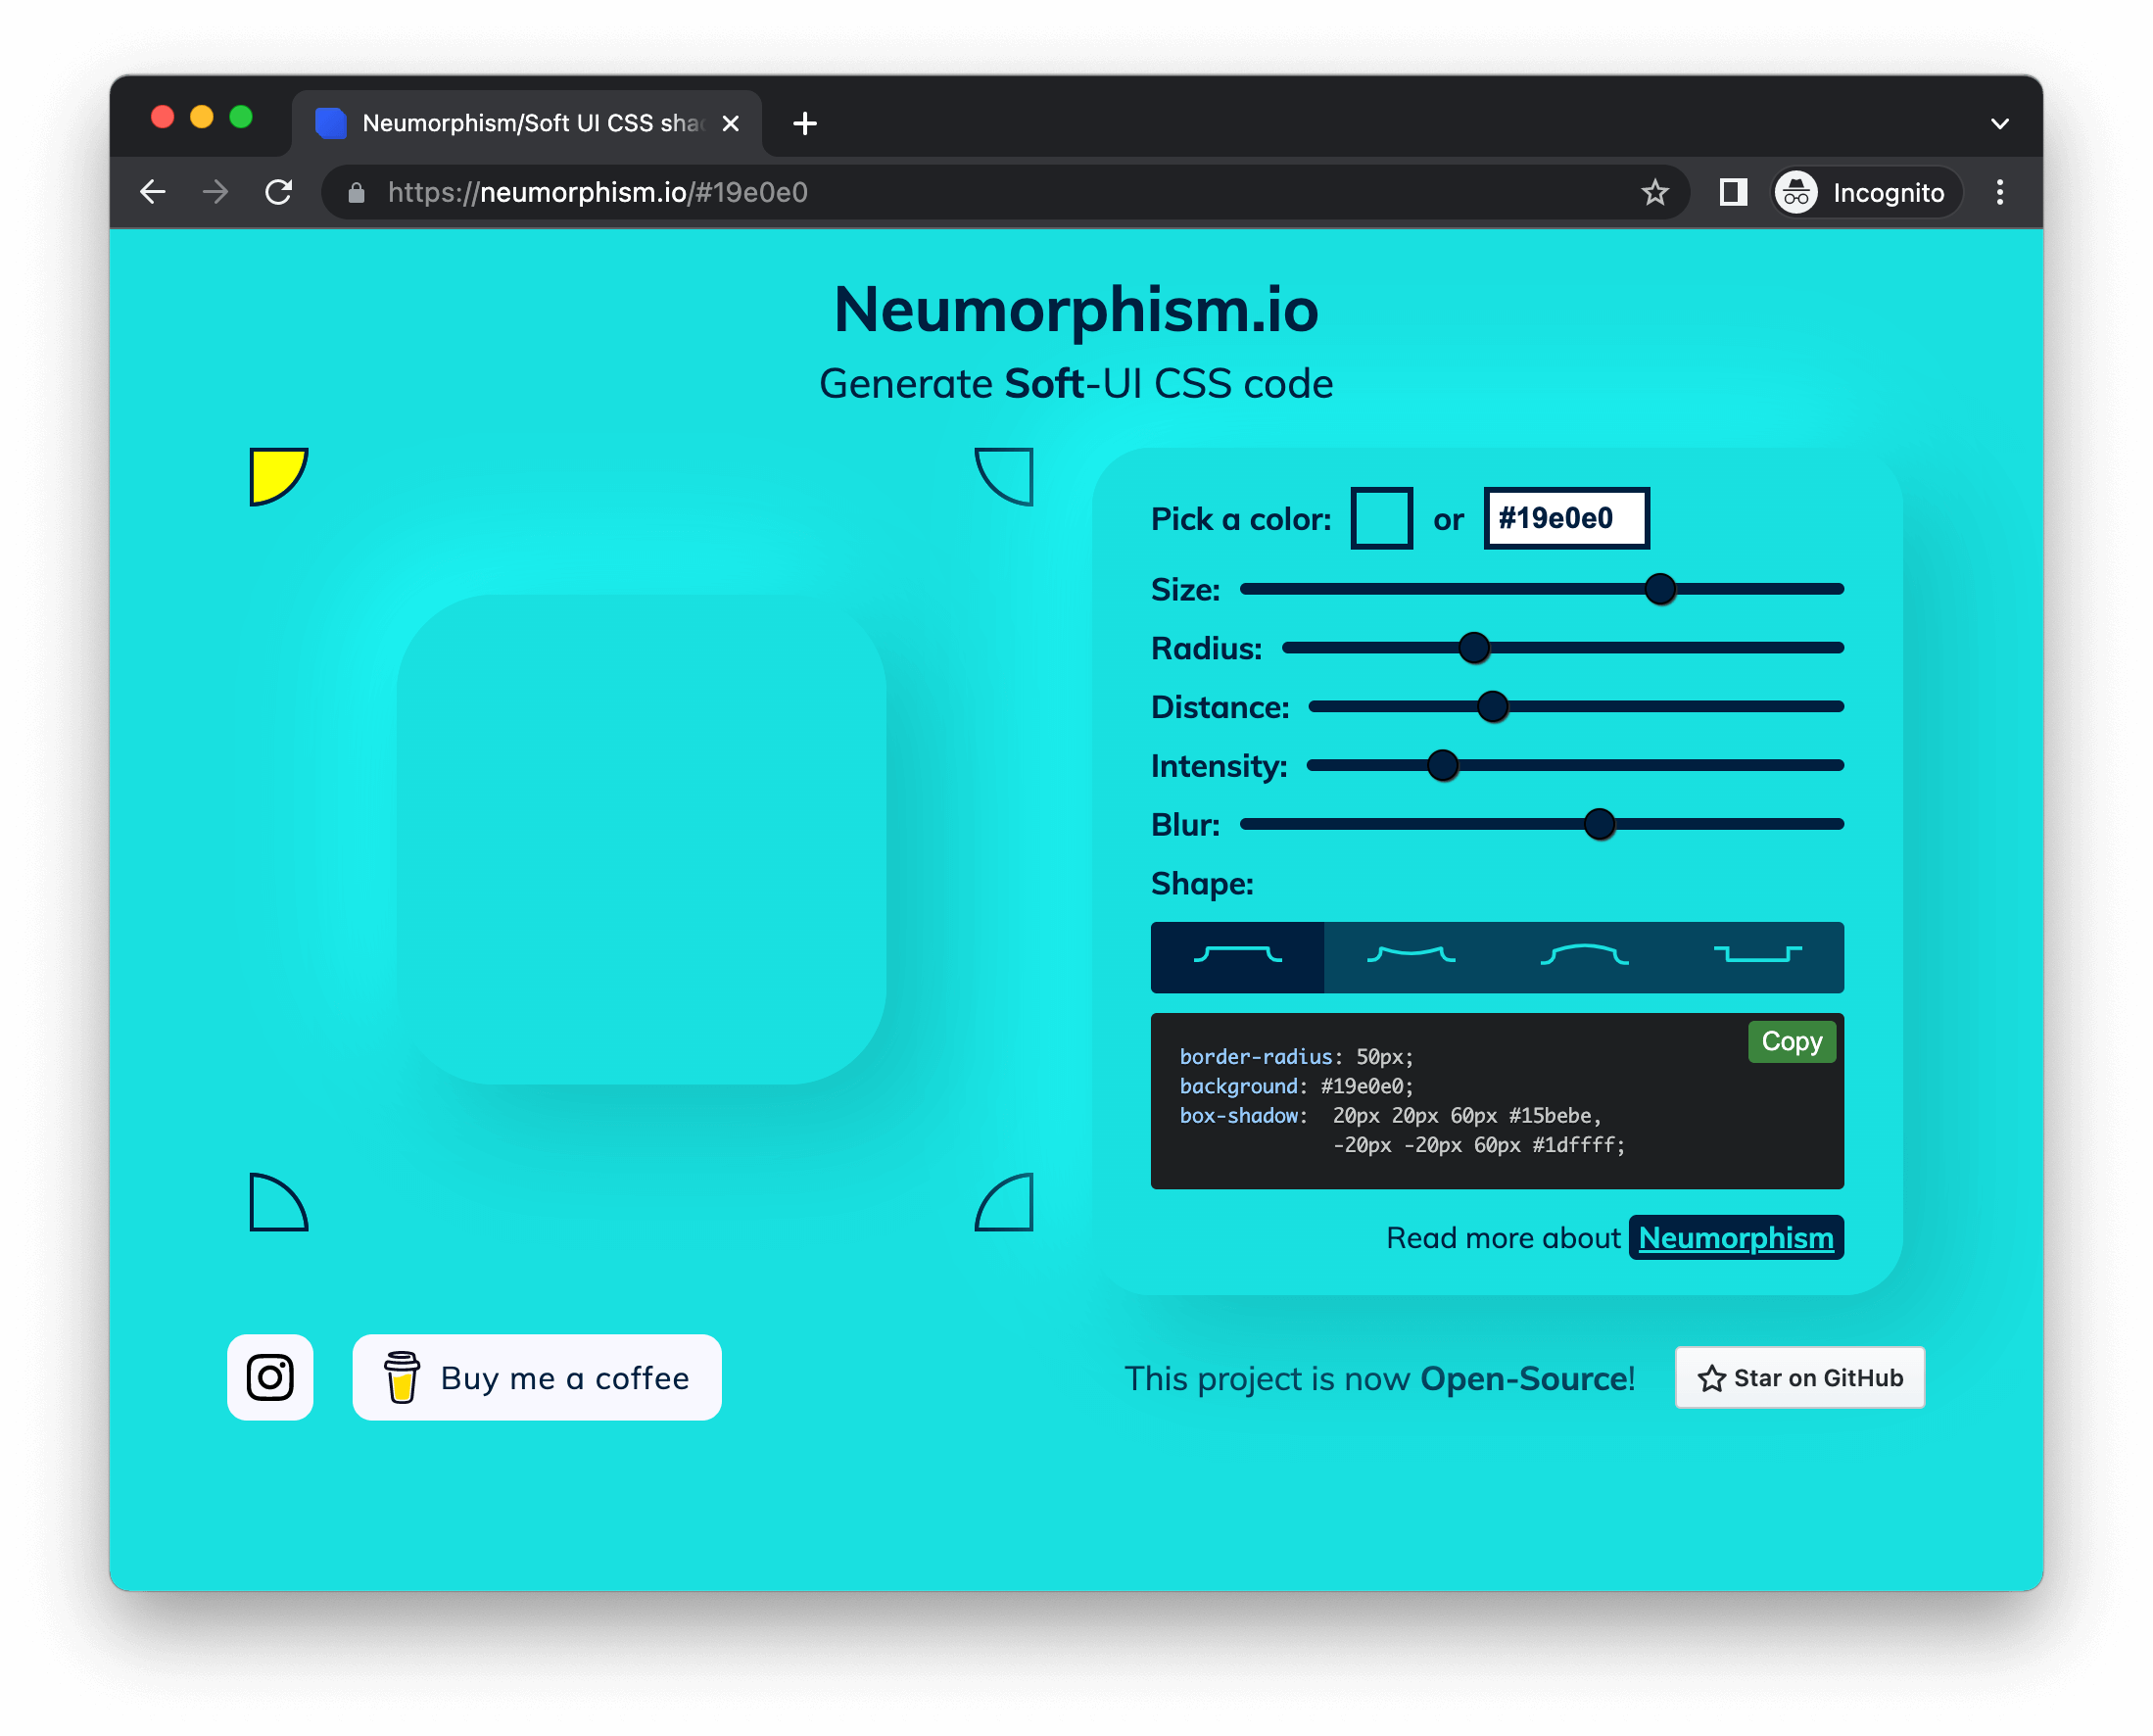Bookmark this page with star icon
2153x1736 pixels.
[x=1654, y=192]
